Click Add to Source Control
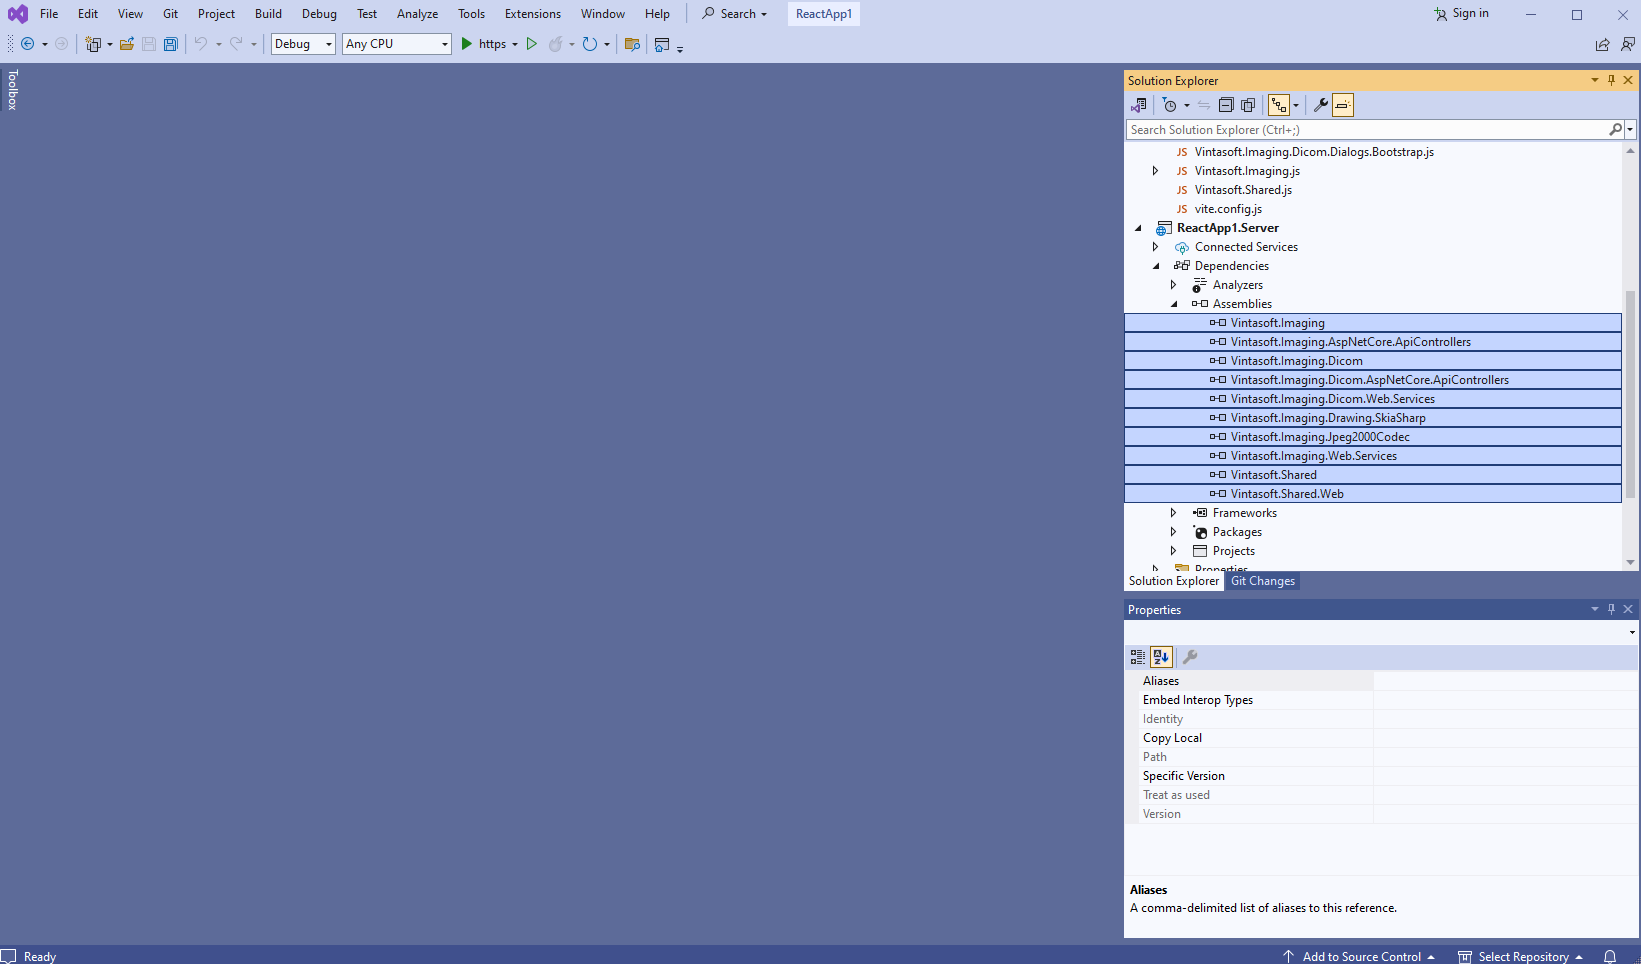Image resolution: width=1641 pixels, height=964 pixels. [1360, 956]
